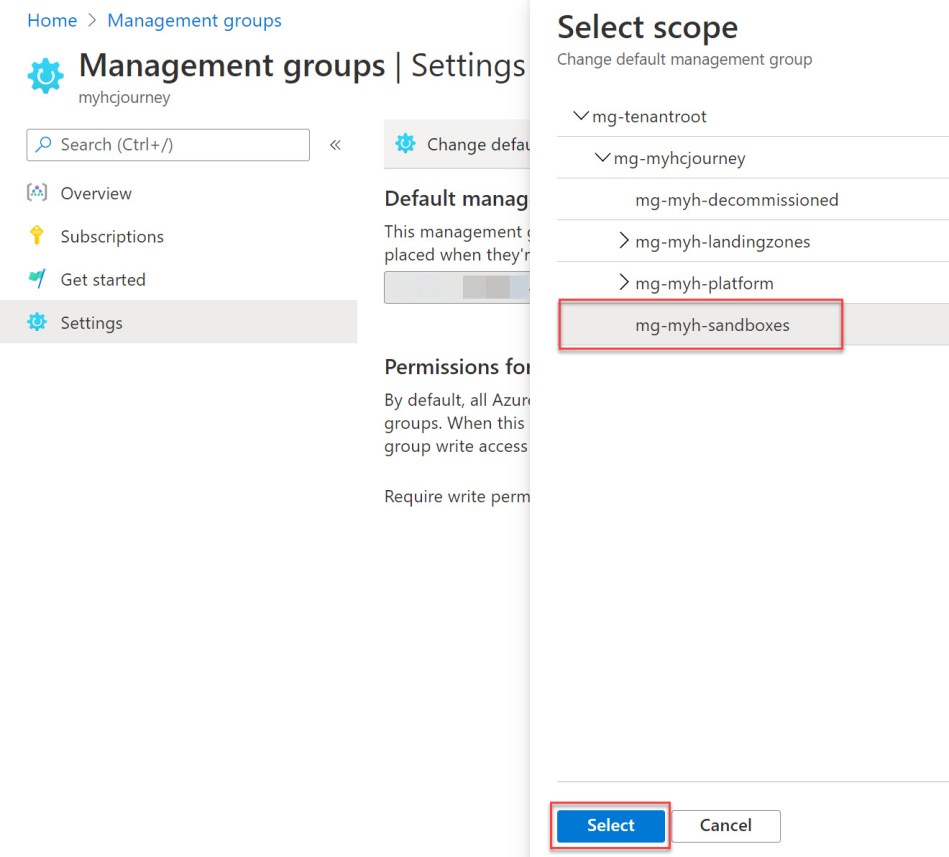
Task: Click the Management groups breadcrumb link
Action: (194, 20)
